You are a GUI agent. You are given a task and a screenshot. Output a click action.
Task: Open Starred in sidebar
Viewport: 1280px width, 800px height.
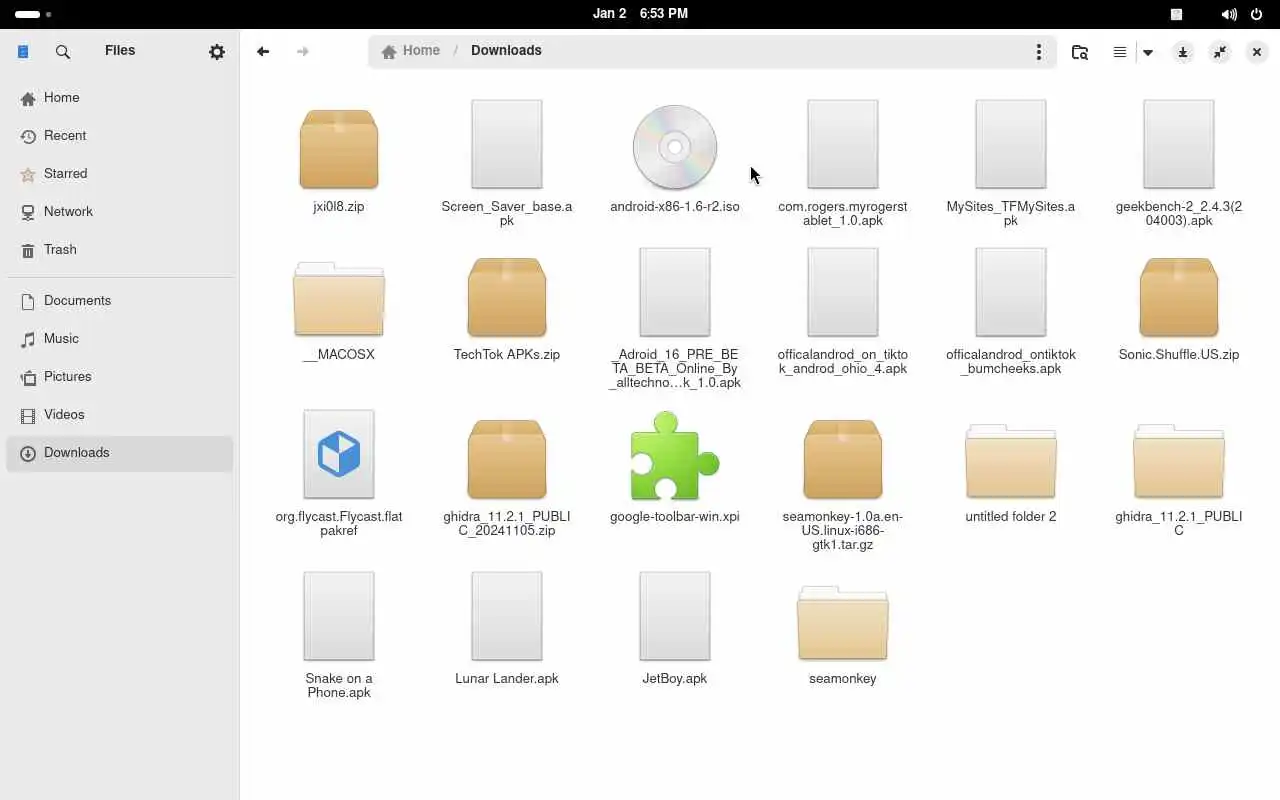click(120, 174)
